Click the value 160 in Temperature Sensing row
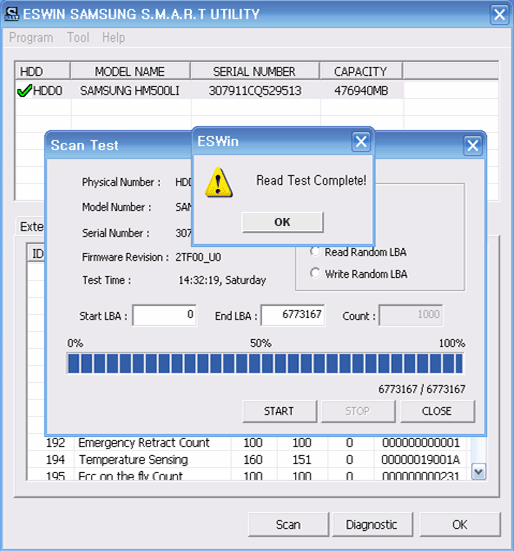Image resolution: width=514 pixels, height=551 pixels. pyautogui.click(x=253, y=460)
